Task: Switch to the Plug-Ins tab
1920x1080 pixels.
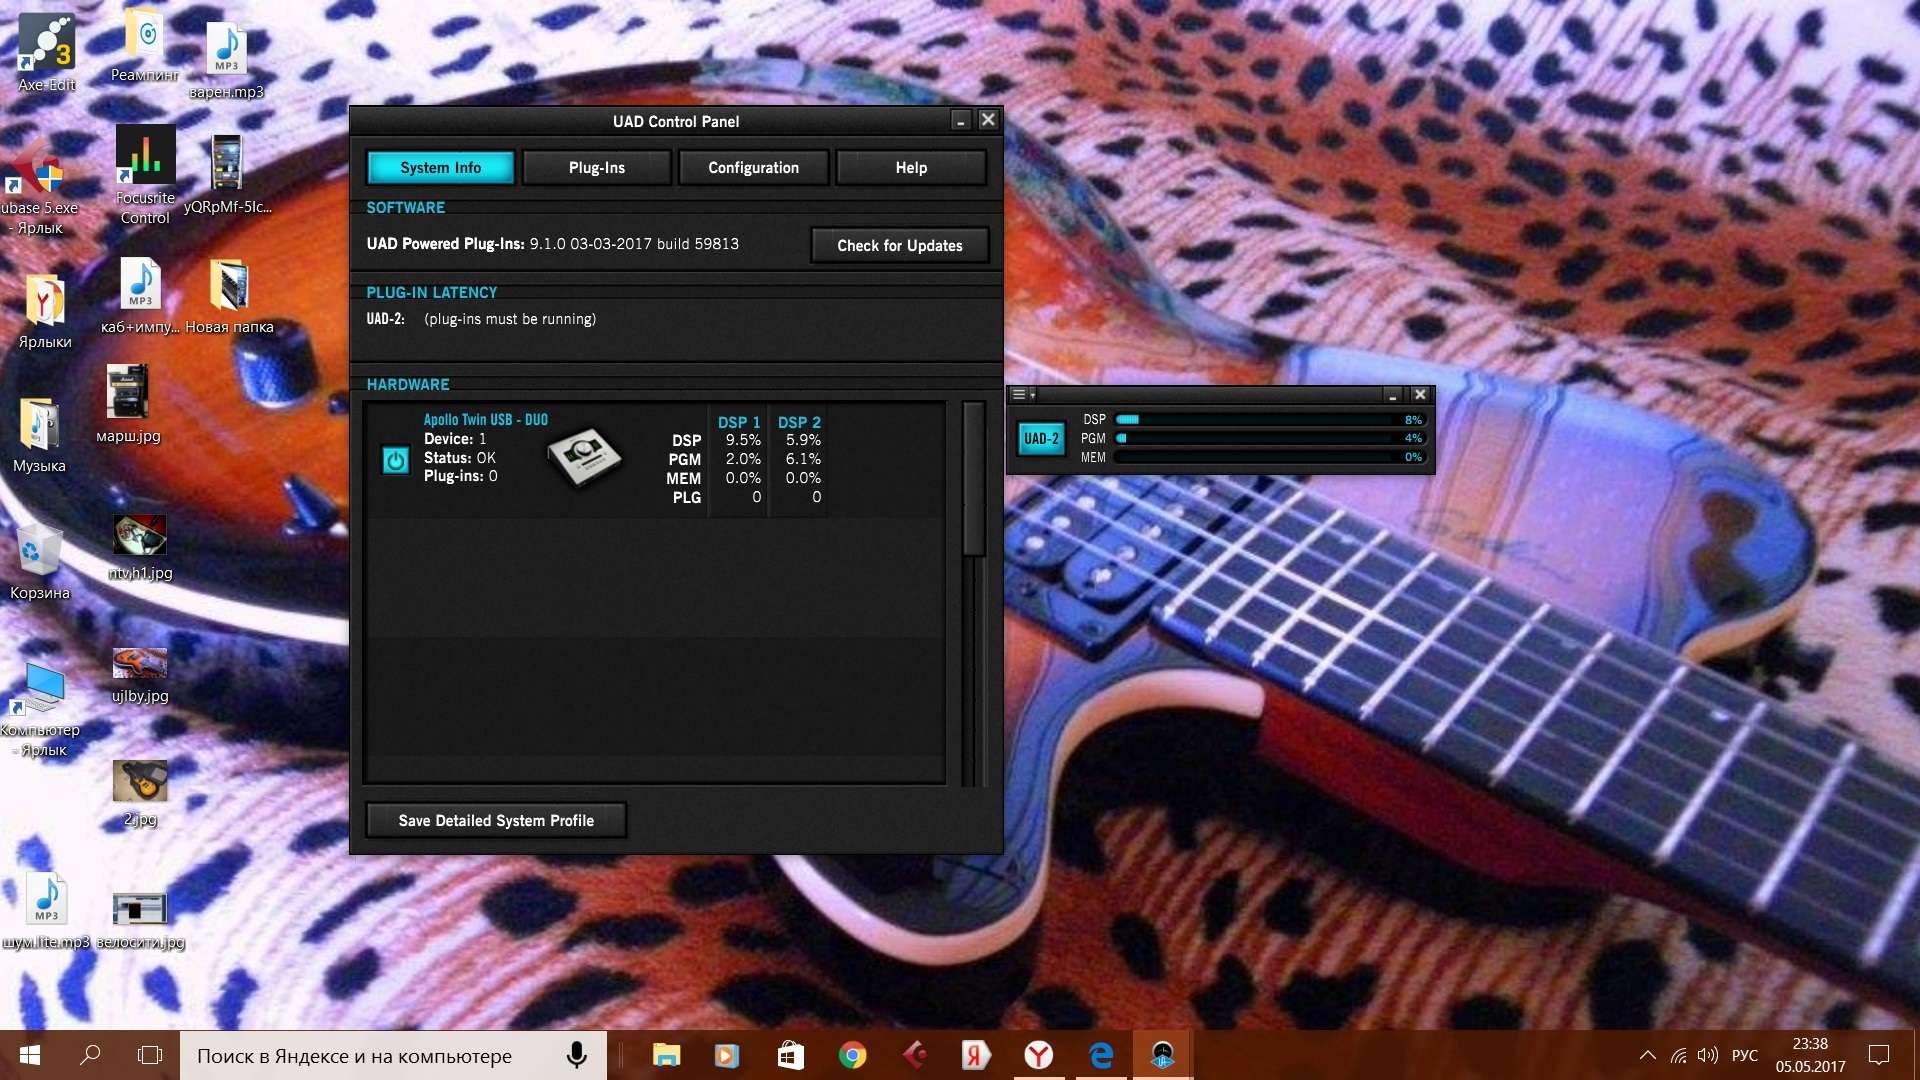Action: (597, 168)
